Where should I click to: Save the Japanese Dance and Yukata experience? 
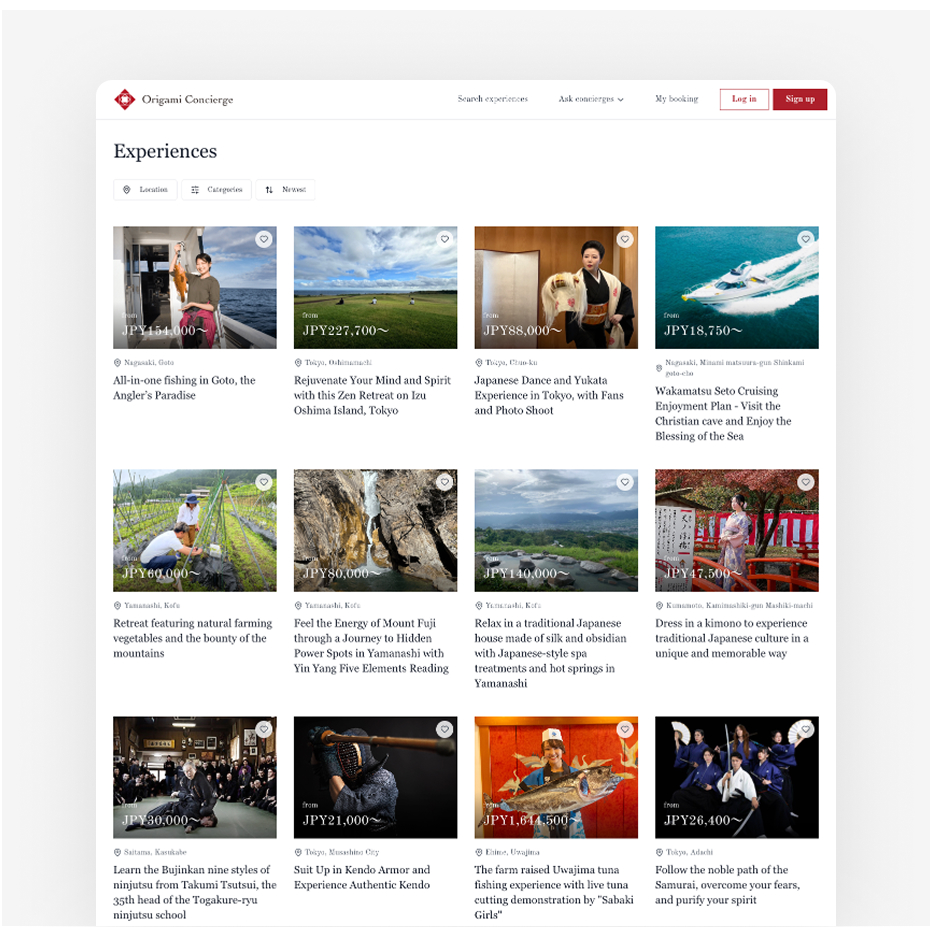point(625,239)
